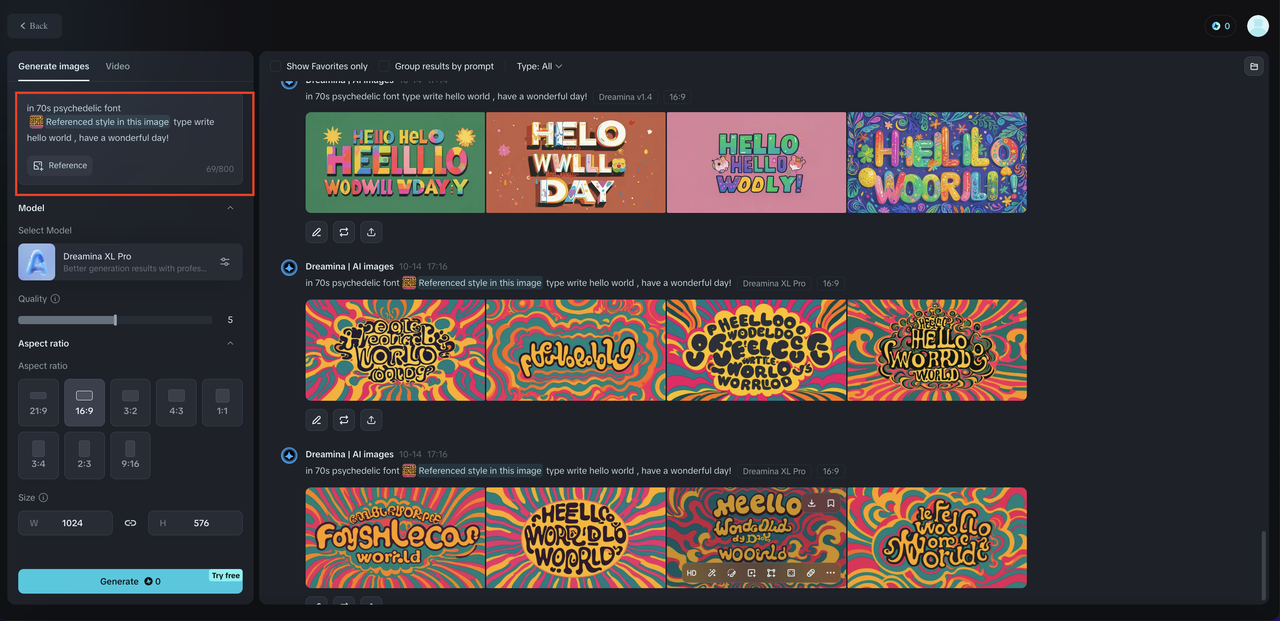Image resolution: width=1280 pixels, height=621 pixels.
Task: Regenerate the middle XL Pro row
Action: pyautogui.click(x=344, y=420)
